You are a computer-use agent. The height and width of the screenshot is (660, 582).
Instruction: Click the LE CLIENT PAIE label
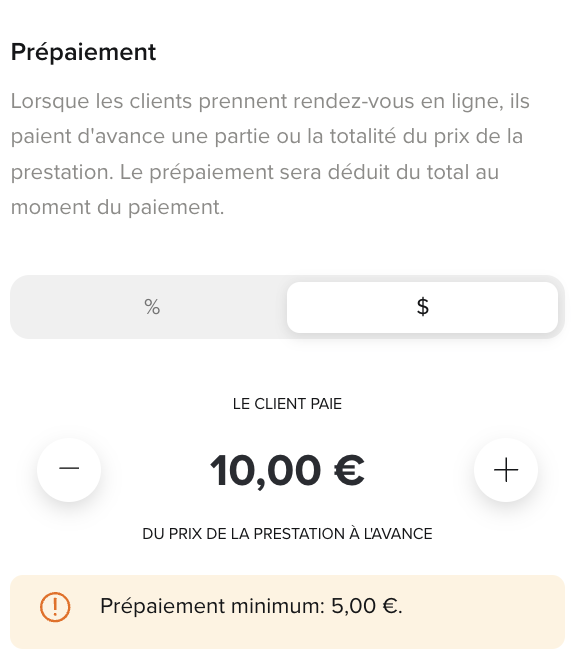(x=287, y=404)
